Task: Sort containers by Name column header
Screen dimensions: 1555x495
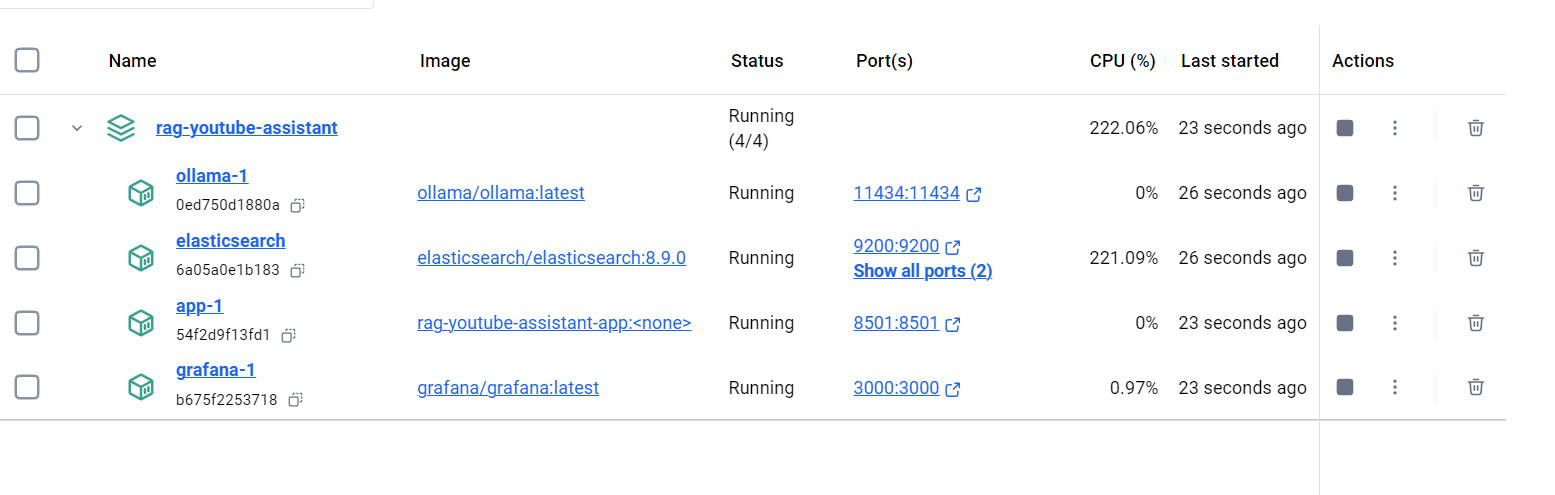Action: 133,61
